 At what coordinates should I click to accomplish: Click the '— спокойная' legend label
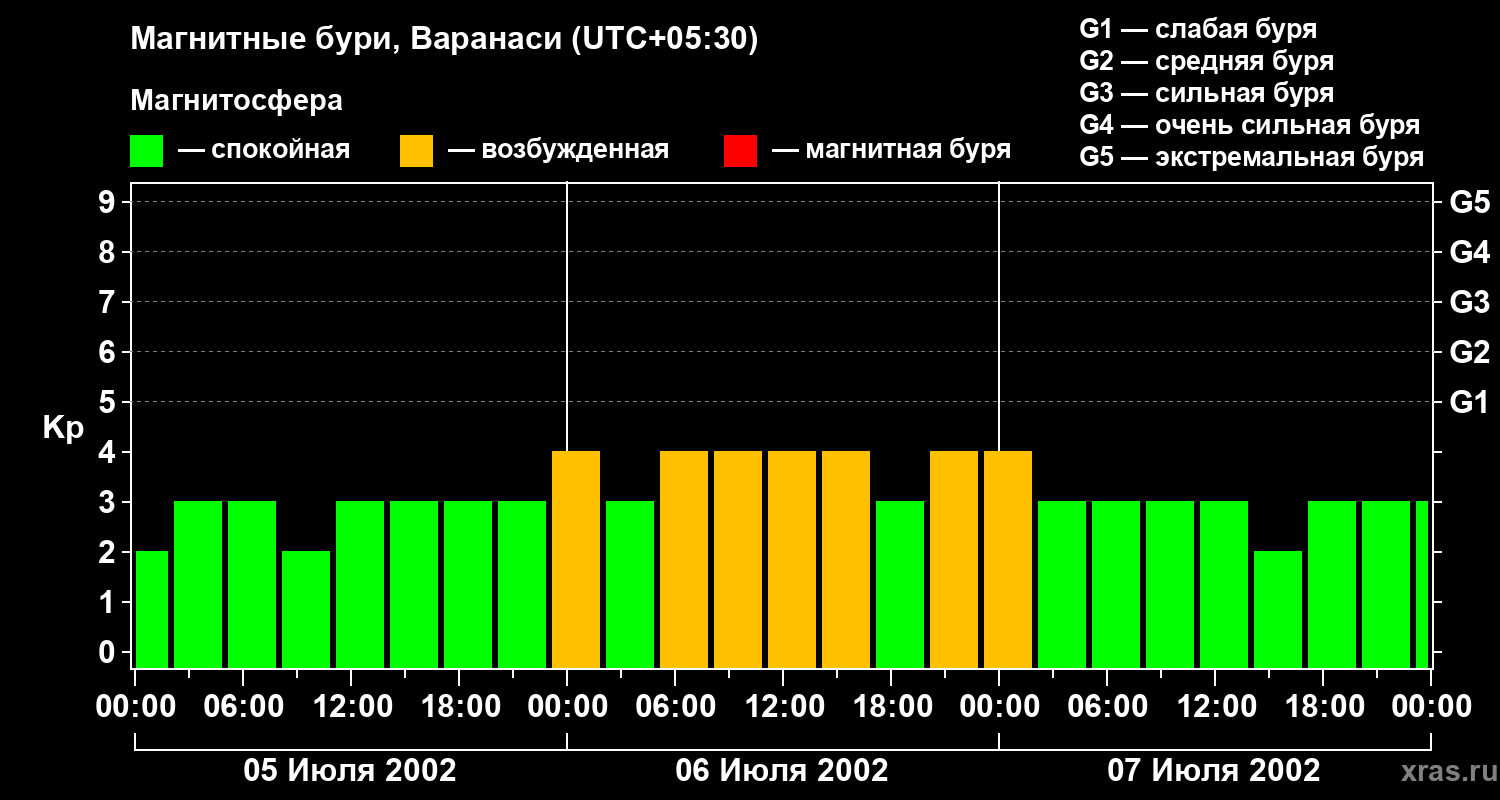click(264, 150)
